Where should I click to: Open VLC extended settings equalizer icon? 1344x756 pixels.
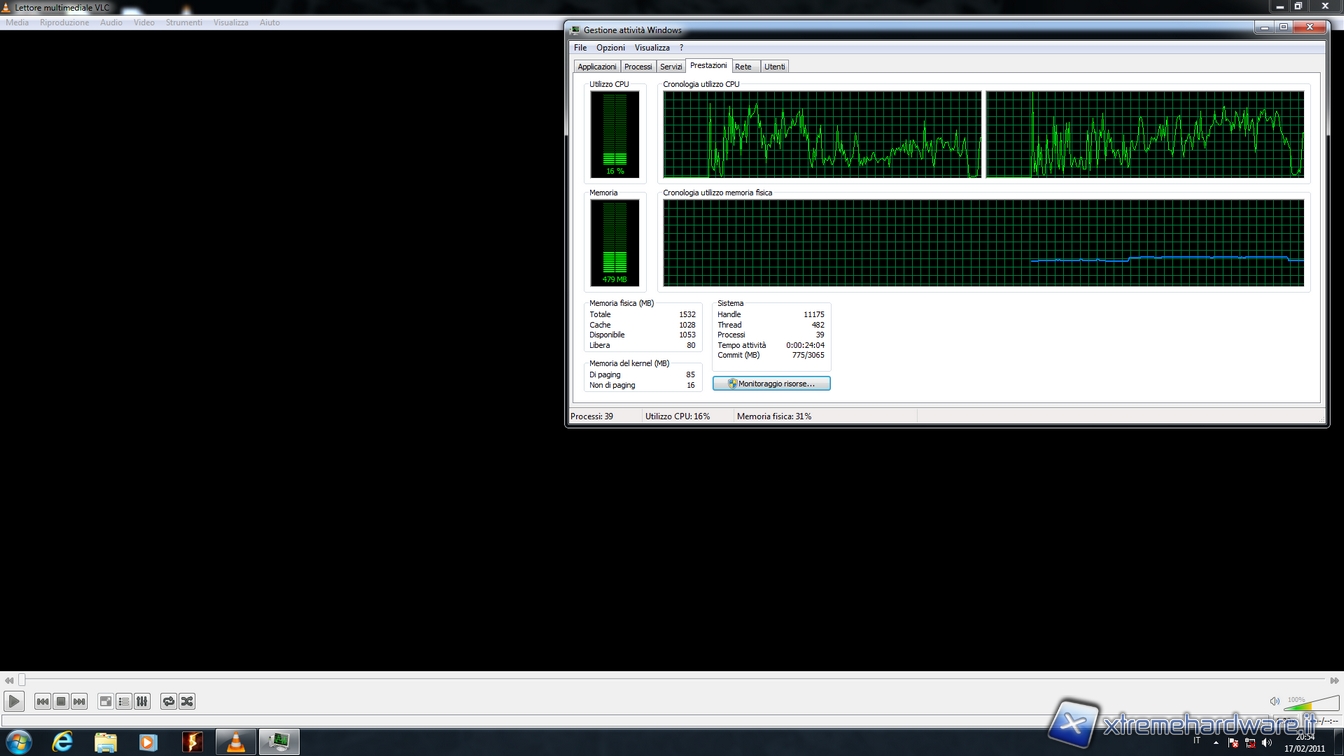[x=142, y=702]
